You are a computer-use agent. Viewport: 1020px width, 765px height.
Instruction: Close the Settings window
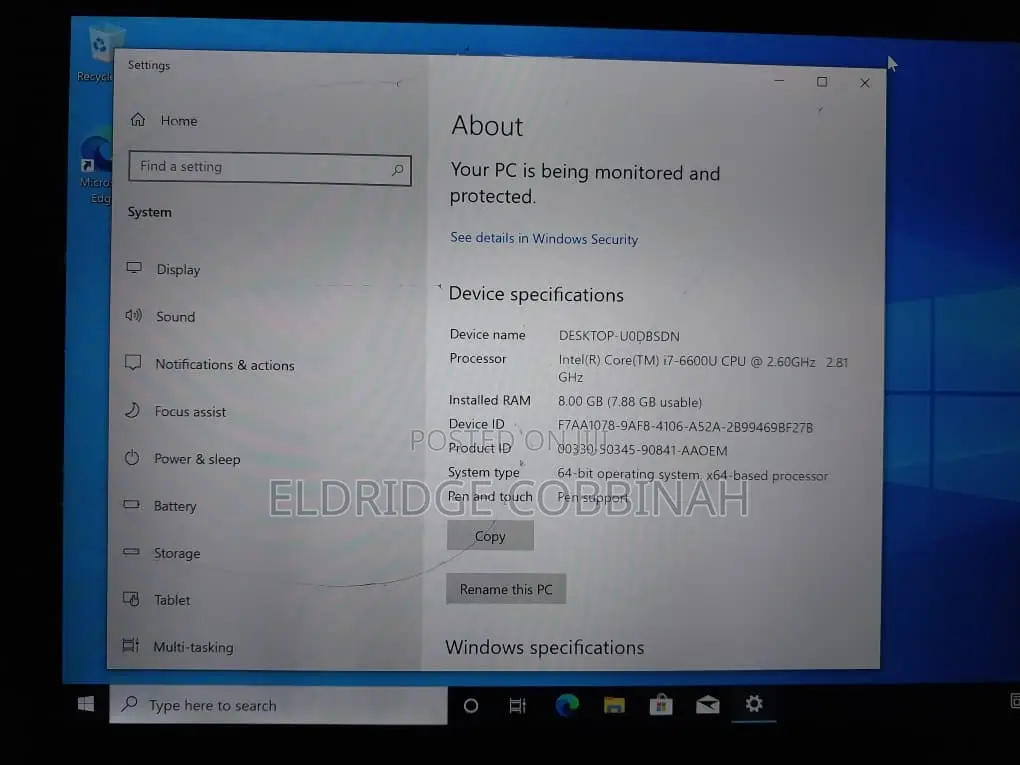865,83
